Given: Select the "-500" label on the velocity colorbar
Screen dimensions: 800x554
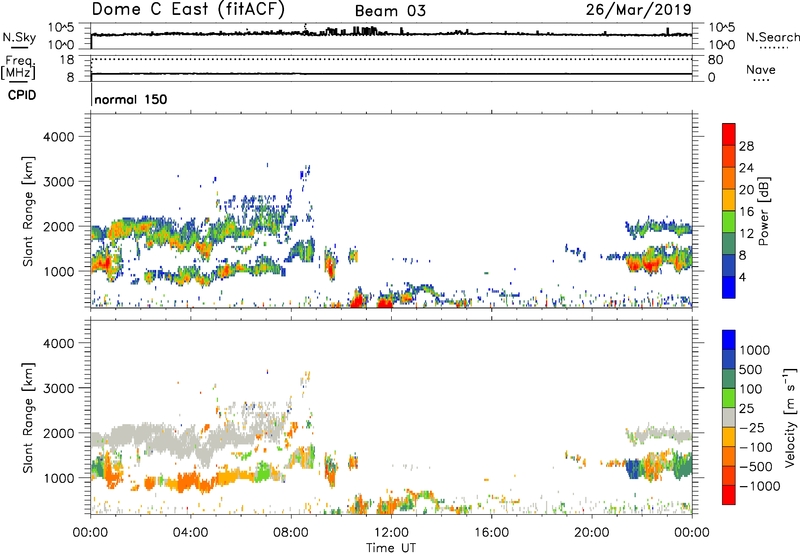Looking at the screenshot, I should [756, 467].
